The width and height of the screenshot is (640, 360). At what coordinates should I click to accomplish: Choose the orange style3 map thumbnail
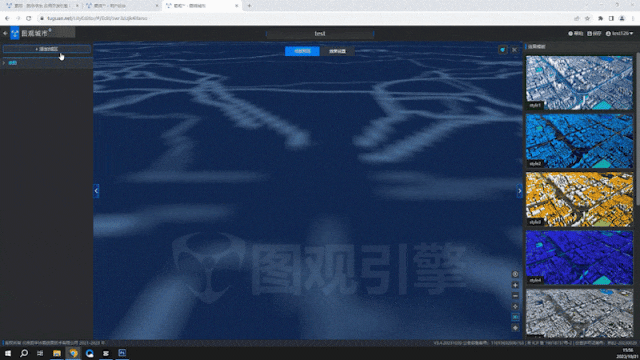(579, 199)
